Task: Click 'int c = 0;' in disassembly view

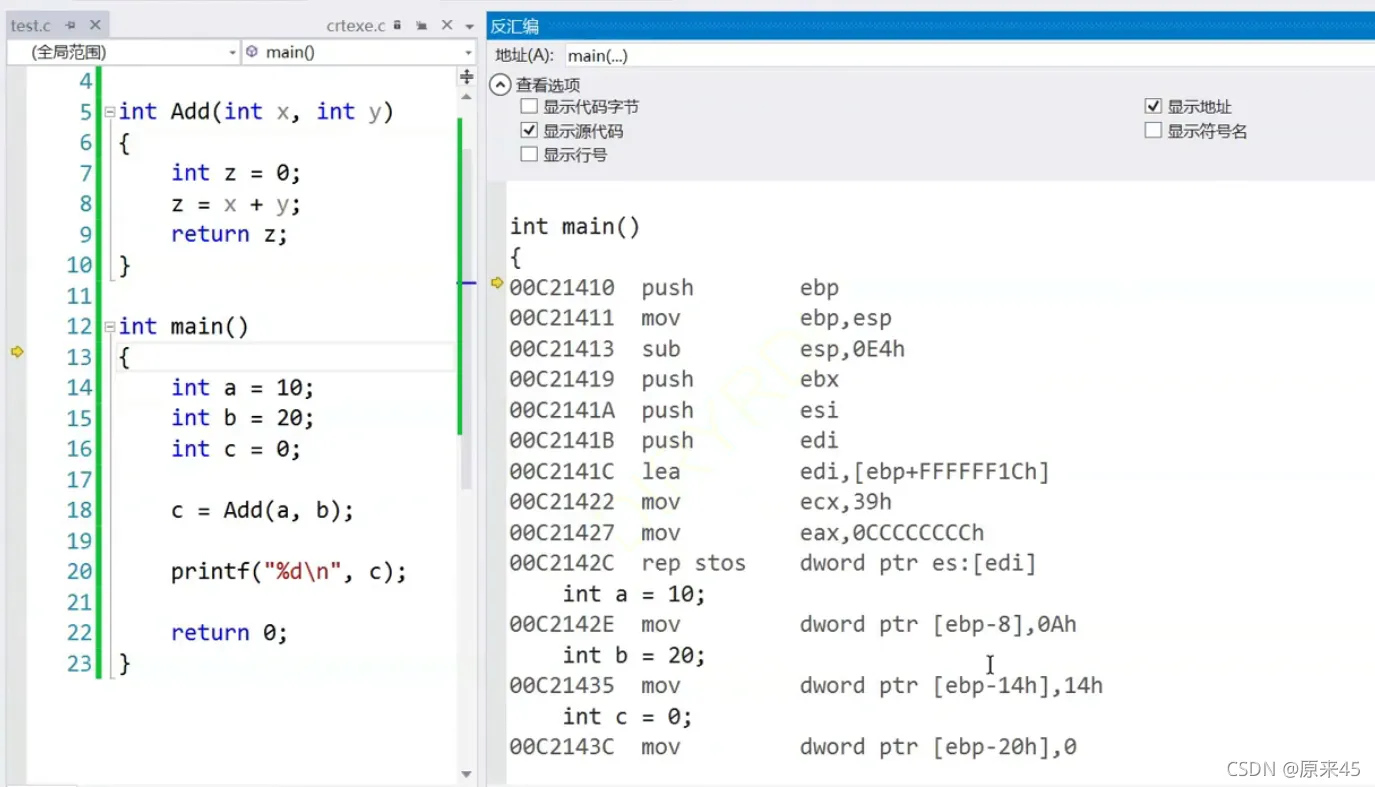Action: (x=627, y=717)
